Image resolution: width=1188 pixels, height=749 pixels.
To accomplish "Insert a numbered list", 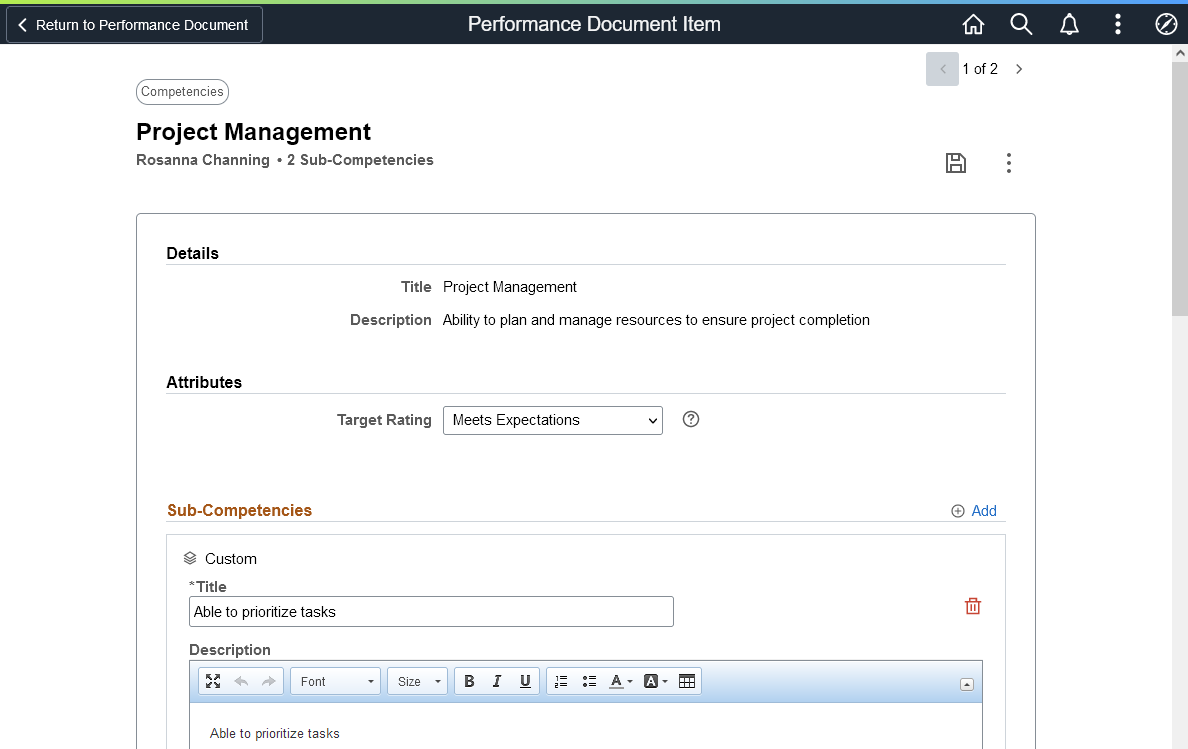I will pyautogui.click(x=561, y=681).
